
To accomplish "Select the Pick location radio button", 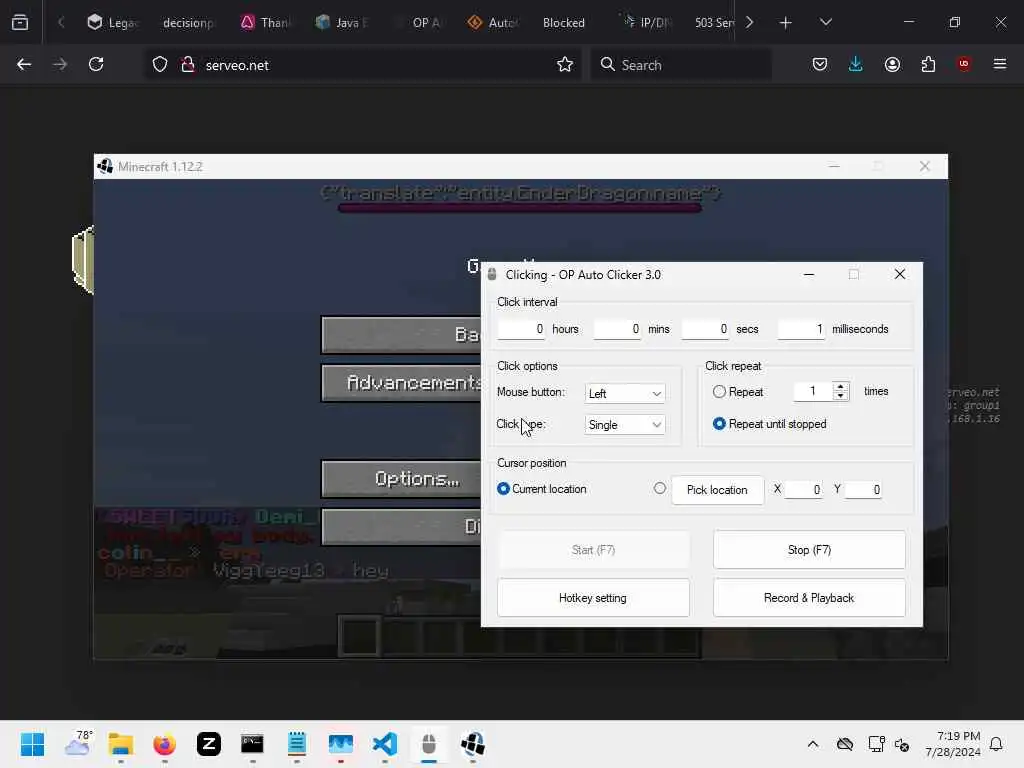I will point(660,488).
